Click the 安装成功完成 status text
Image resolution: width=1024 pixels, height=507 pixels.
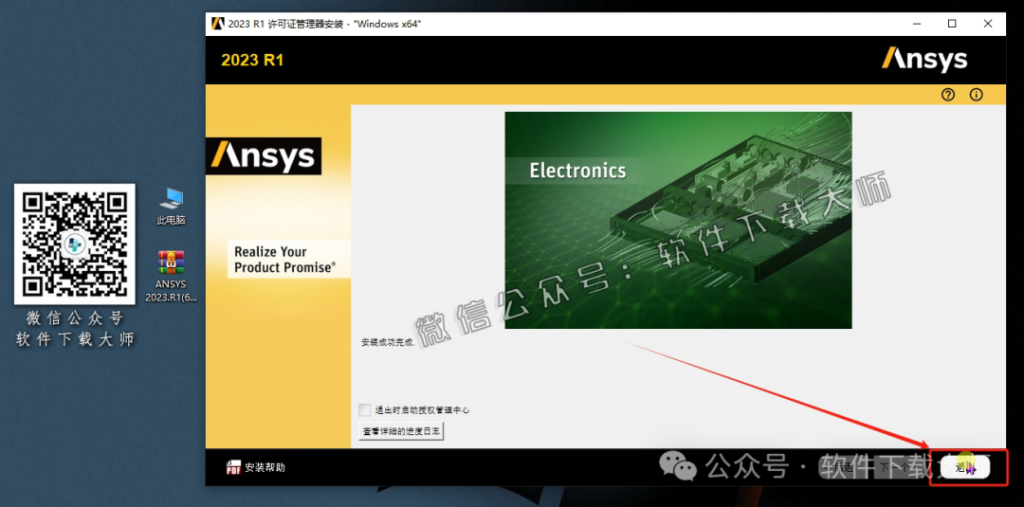pos(387,342)
